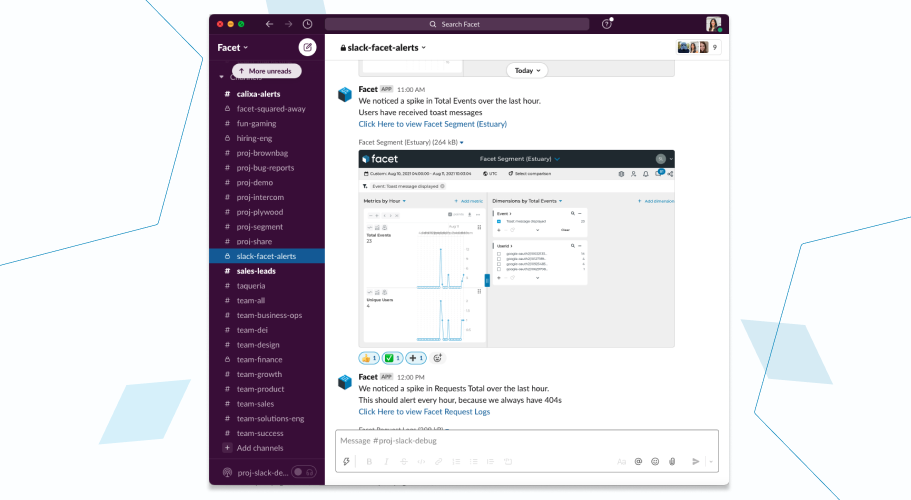
Task: Open help via question mark icon
Action: click(x=607, y=24)
